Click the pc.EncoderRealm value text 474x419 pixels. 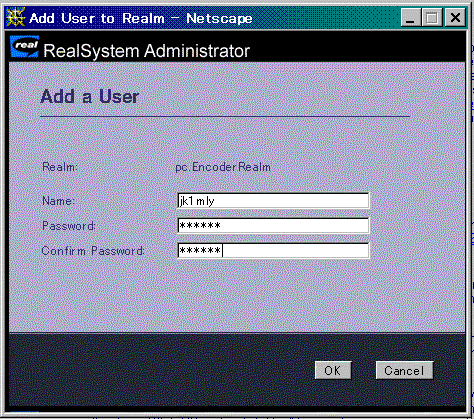223,167
